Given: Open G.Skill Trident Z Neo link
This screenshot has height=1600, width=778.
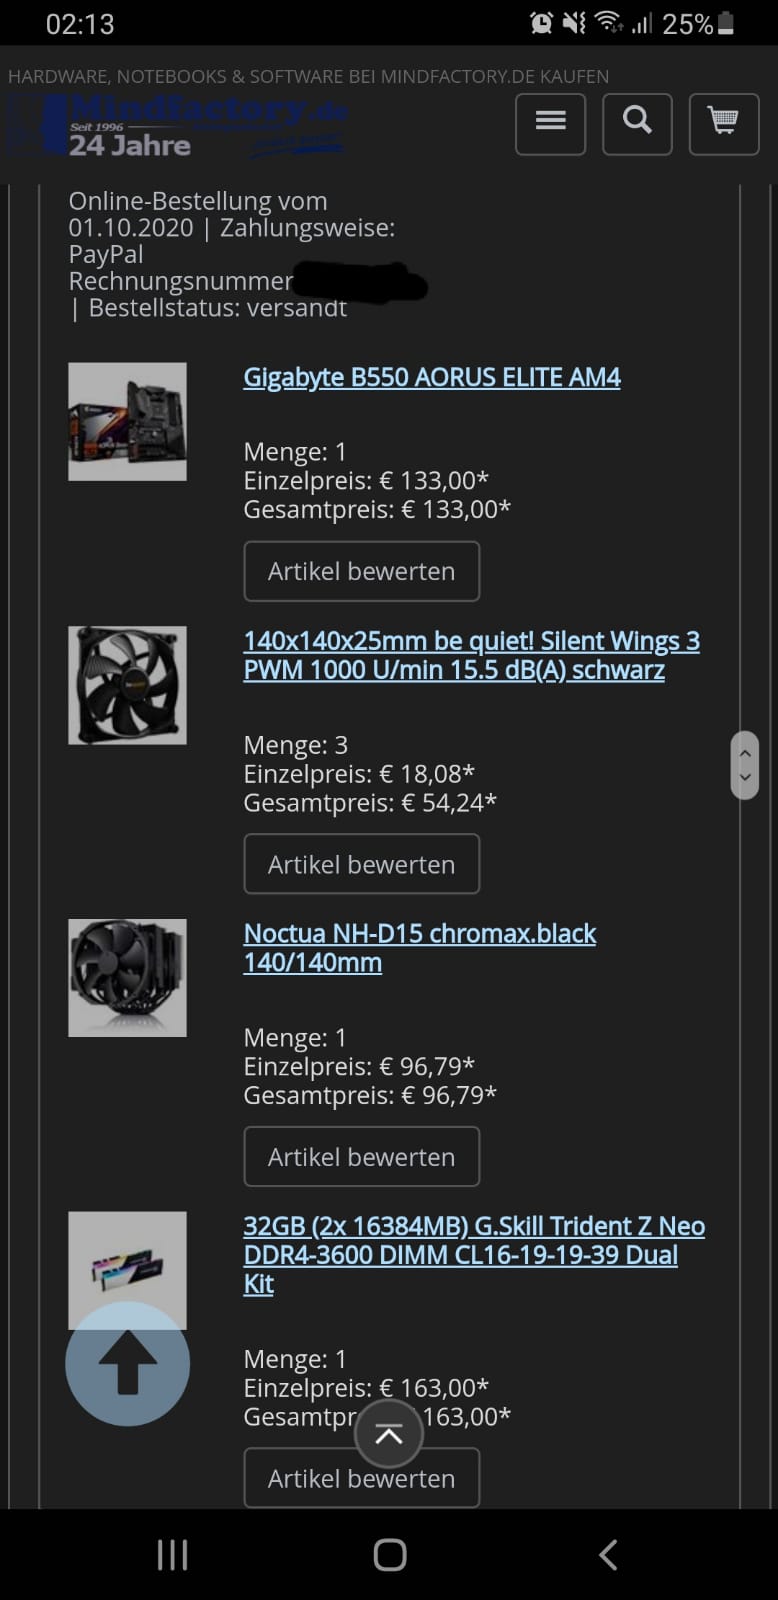Looking at the screenshot, I should point(474,1255).
